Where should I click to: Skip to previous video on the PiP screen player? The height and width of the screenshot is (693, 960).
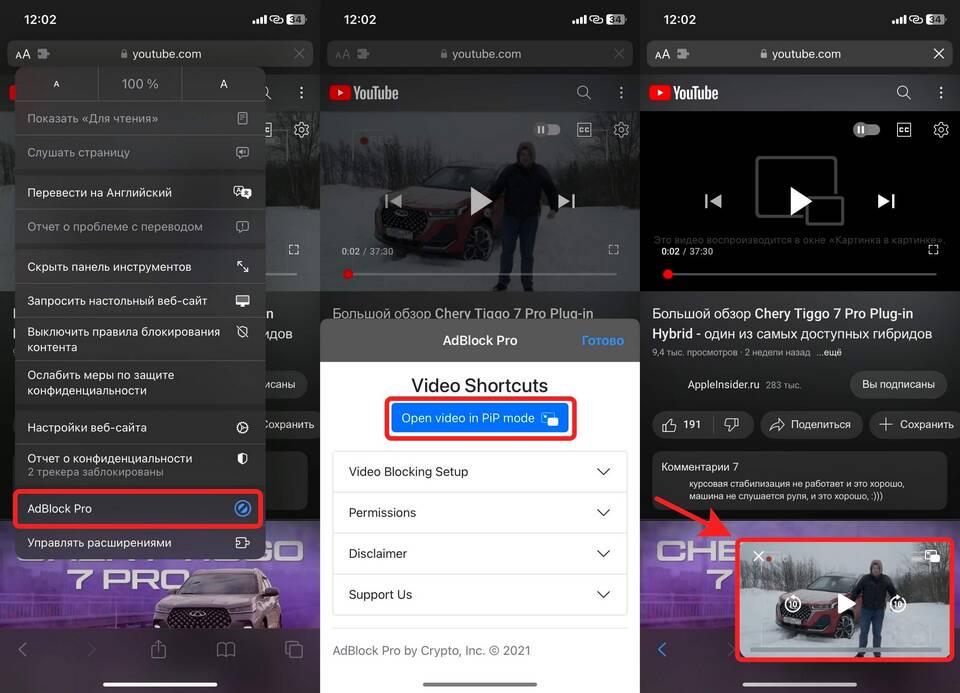pos(713,201)
